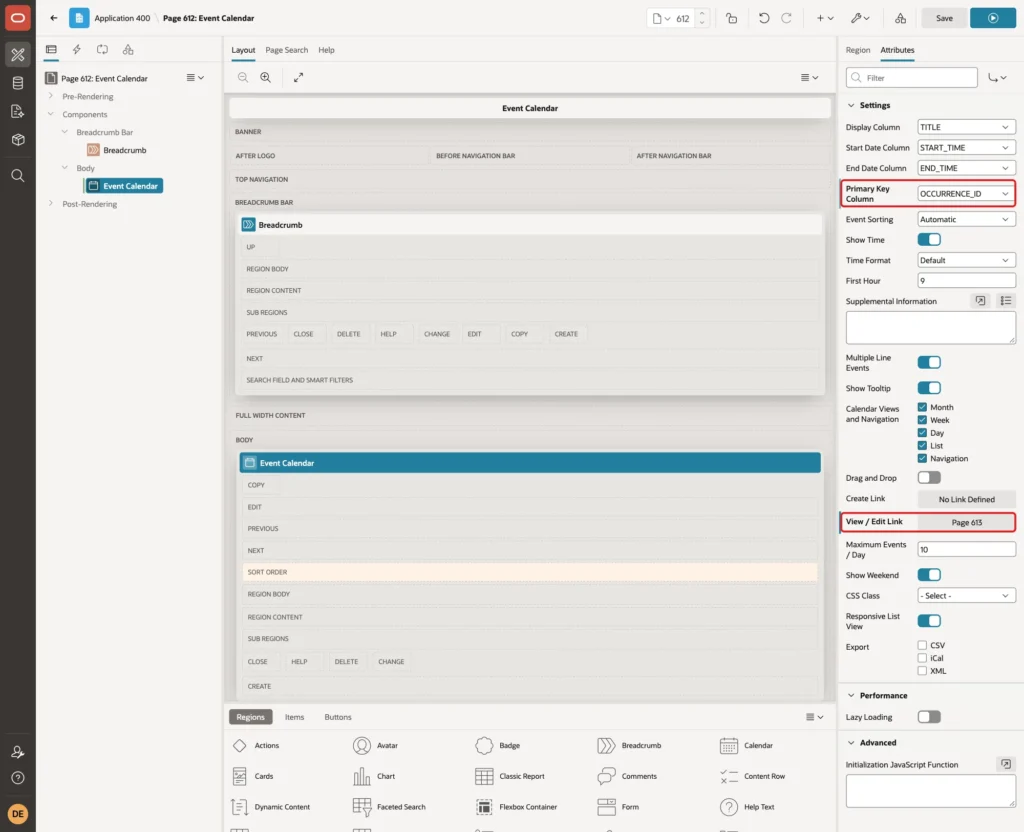Open Shared Components from top toolbar
The height and width of the screenshot is (832, 1024).
click(901, 18)
